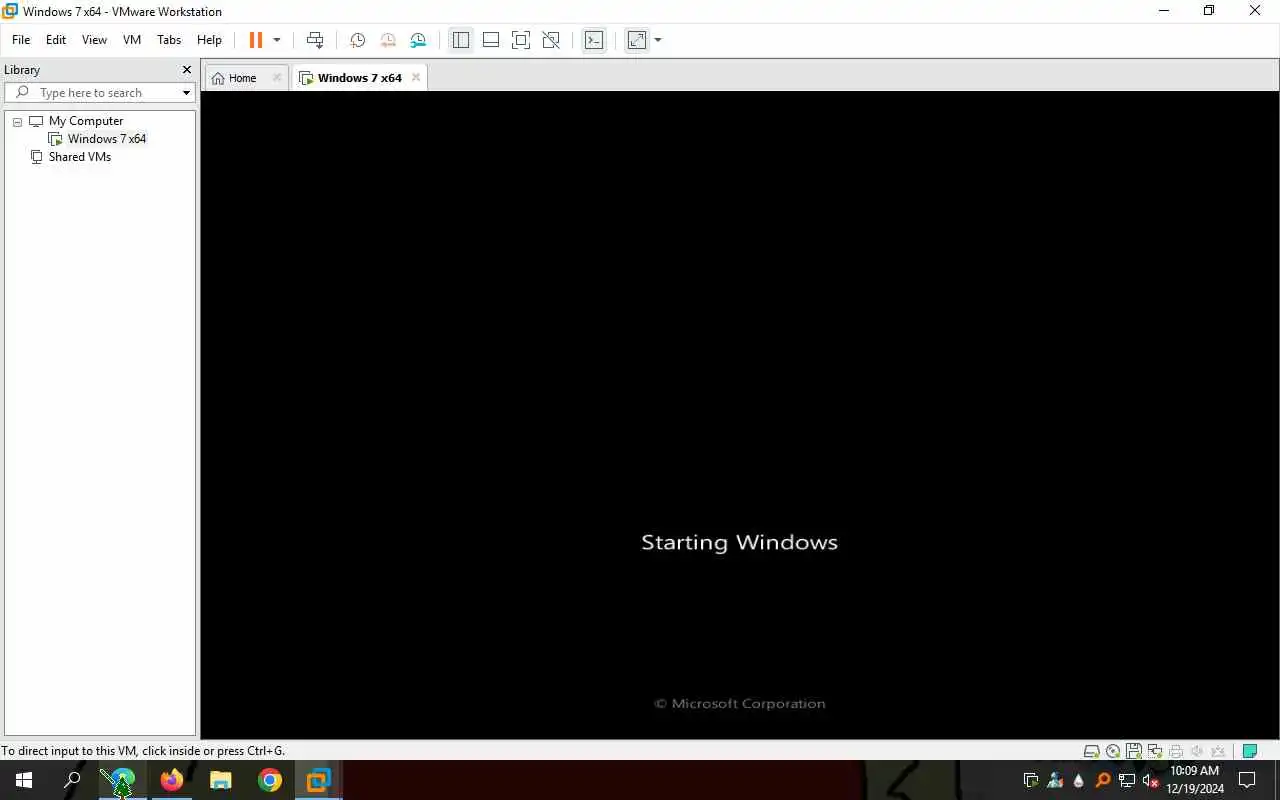Click inside the VM Starting Windows display
This screenshot has width=1280, height=800.
[x=739, y=415]
